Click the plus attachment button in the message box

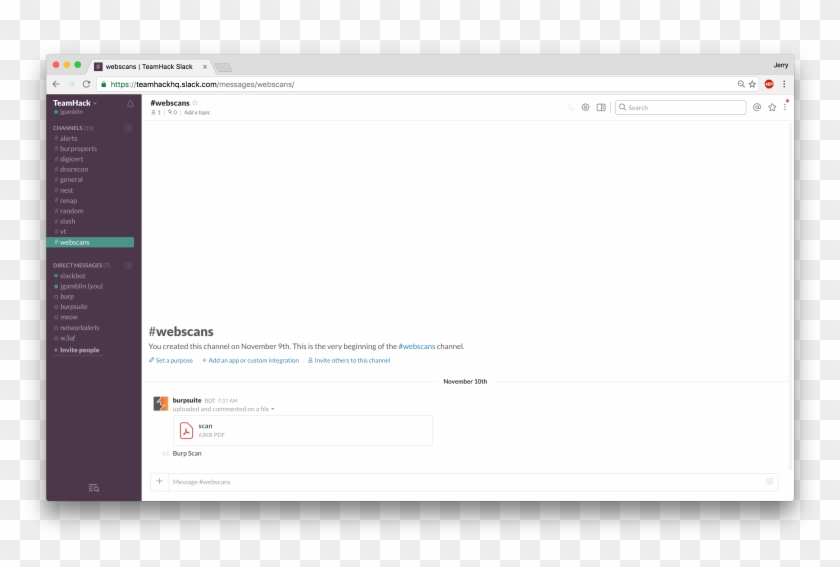click(159, 481)
